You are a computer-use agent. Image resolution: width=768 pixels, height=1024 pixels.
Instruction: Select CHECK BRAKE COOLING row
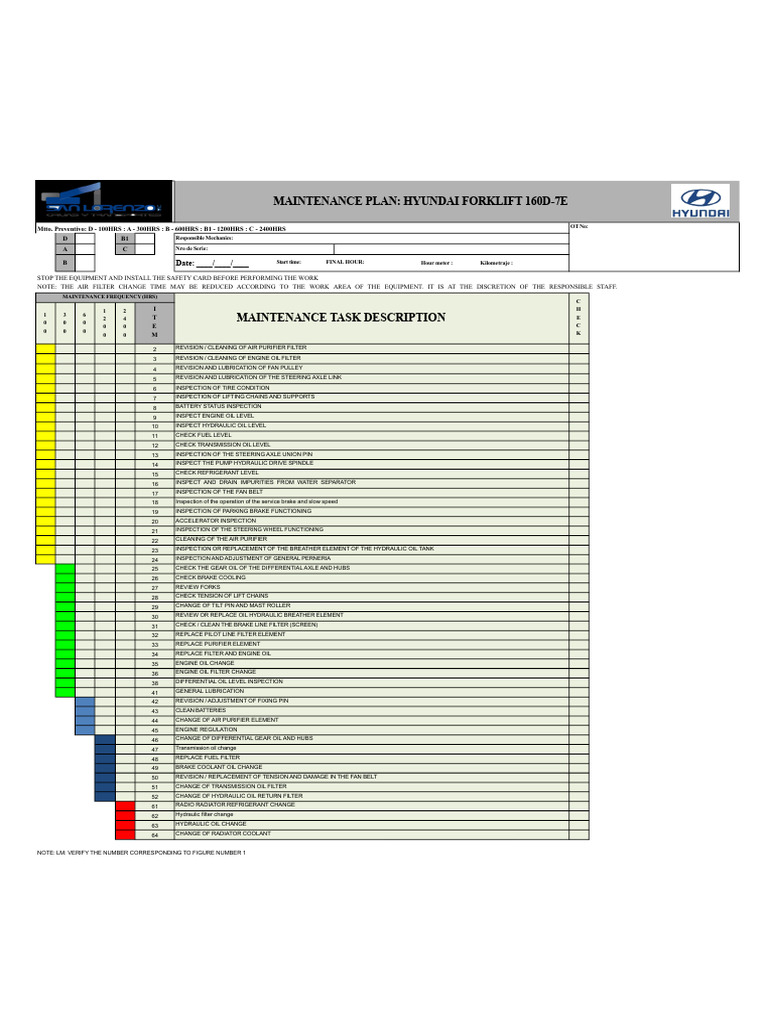(x=372, y=577)
